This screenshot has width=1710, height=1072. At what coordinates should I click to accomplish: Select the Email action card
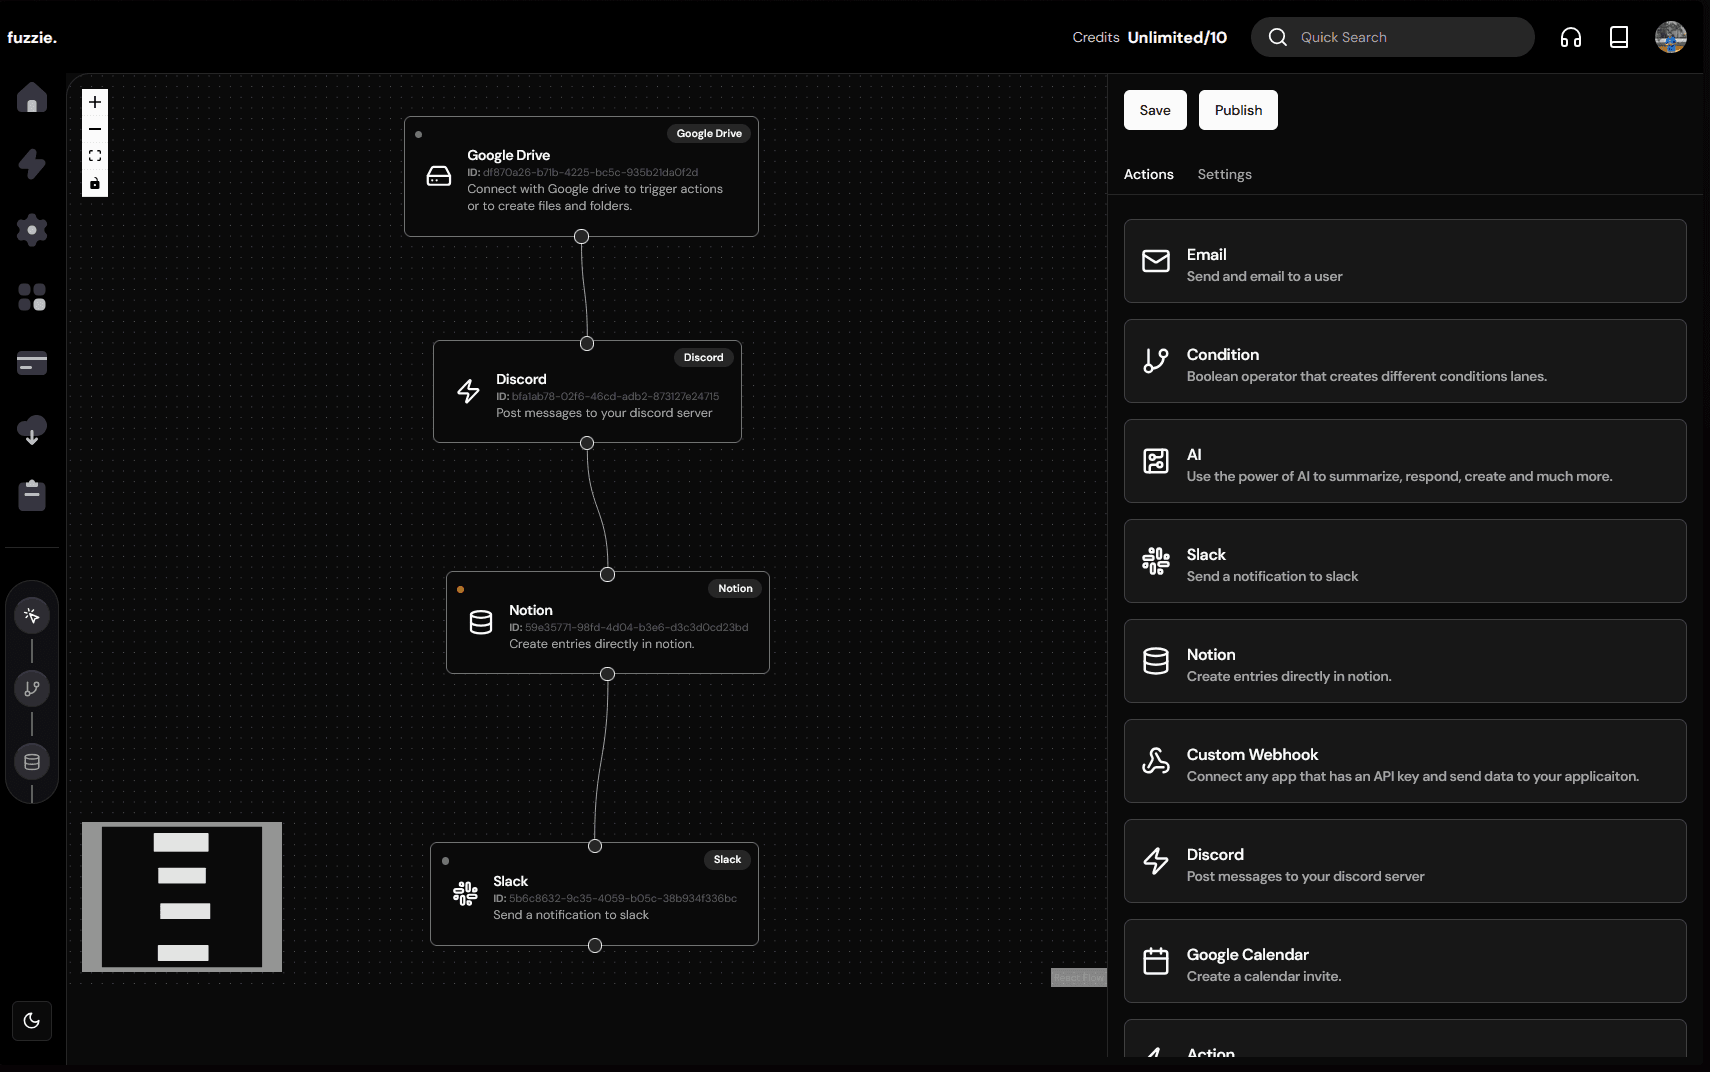click(x=1405, y=261)
